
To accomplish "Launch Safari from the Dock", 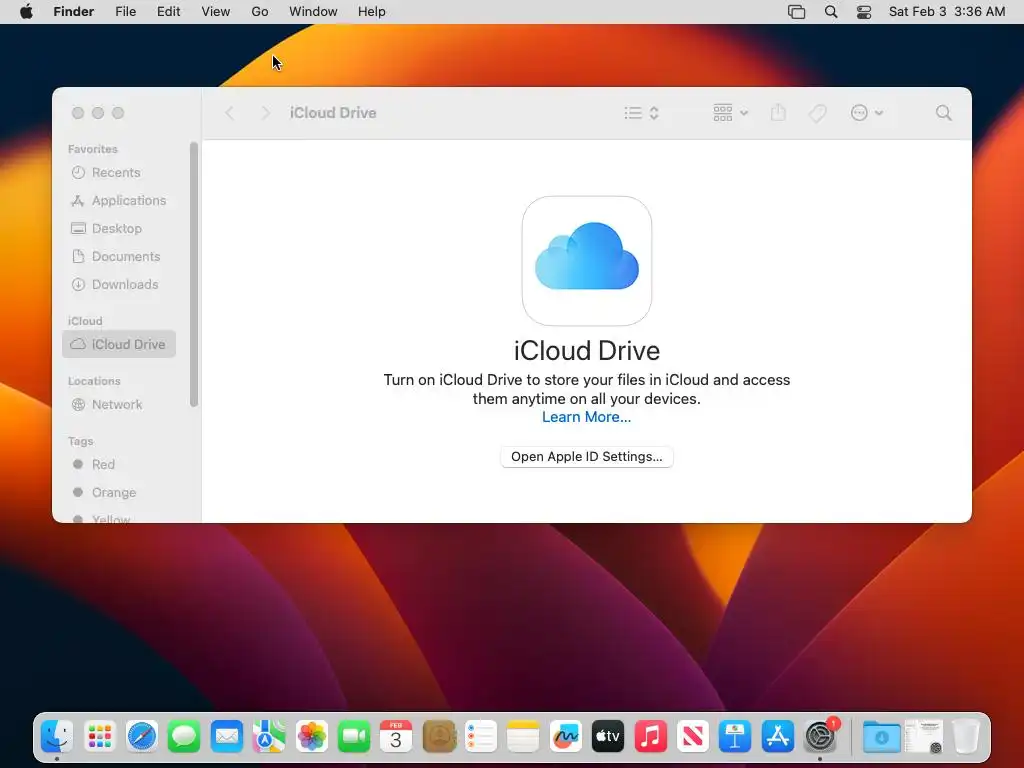I will click(x=142, y=737).
